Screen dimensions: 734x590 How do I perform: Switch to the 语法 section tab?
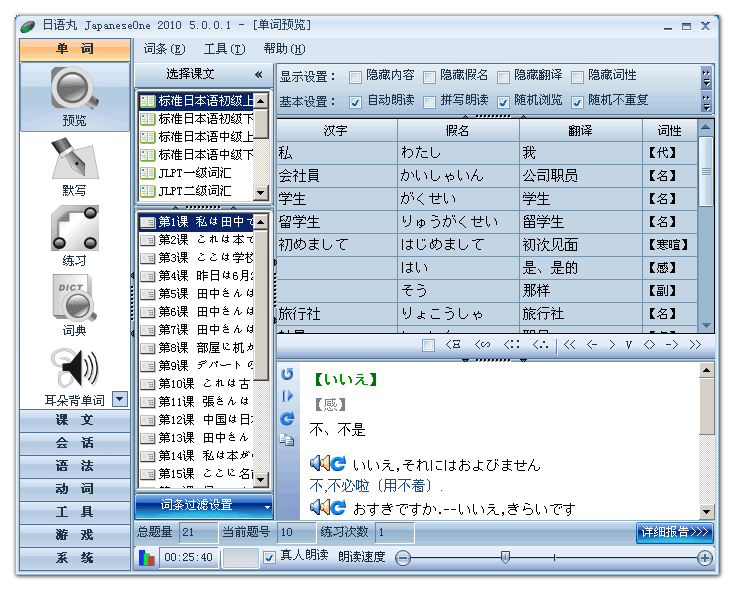tap(74, 466)
